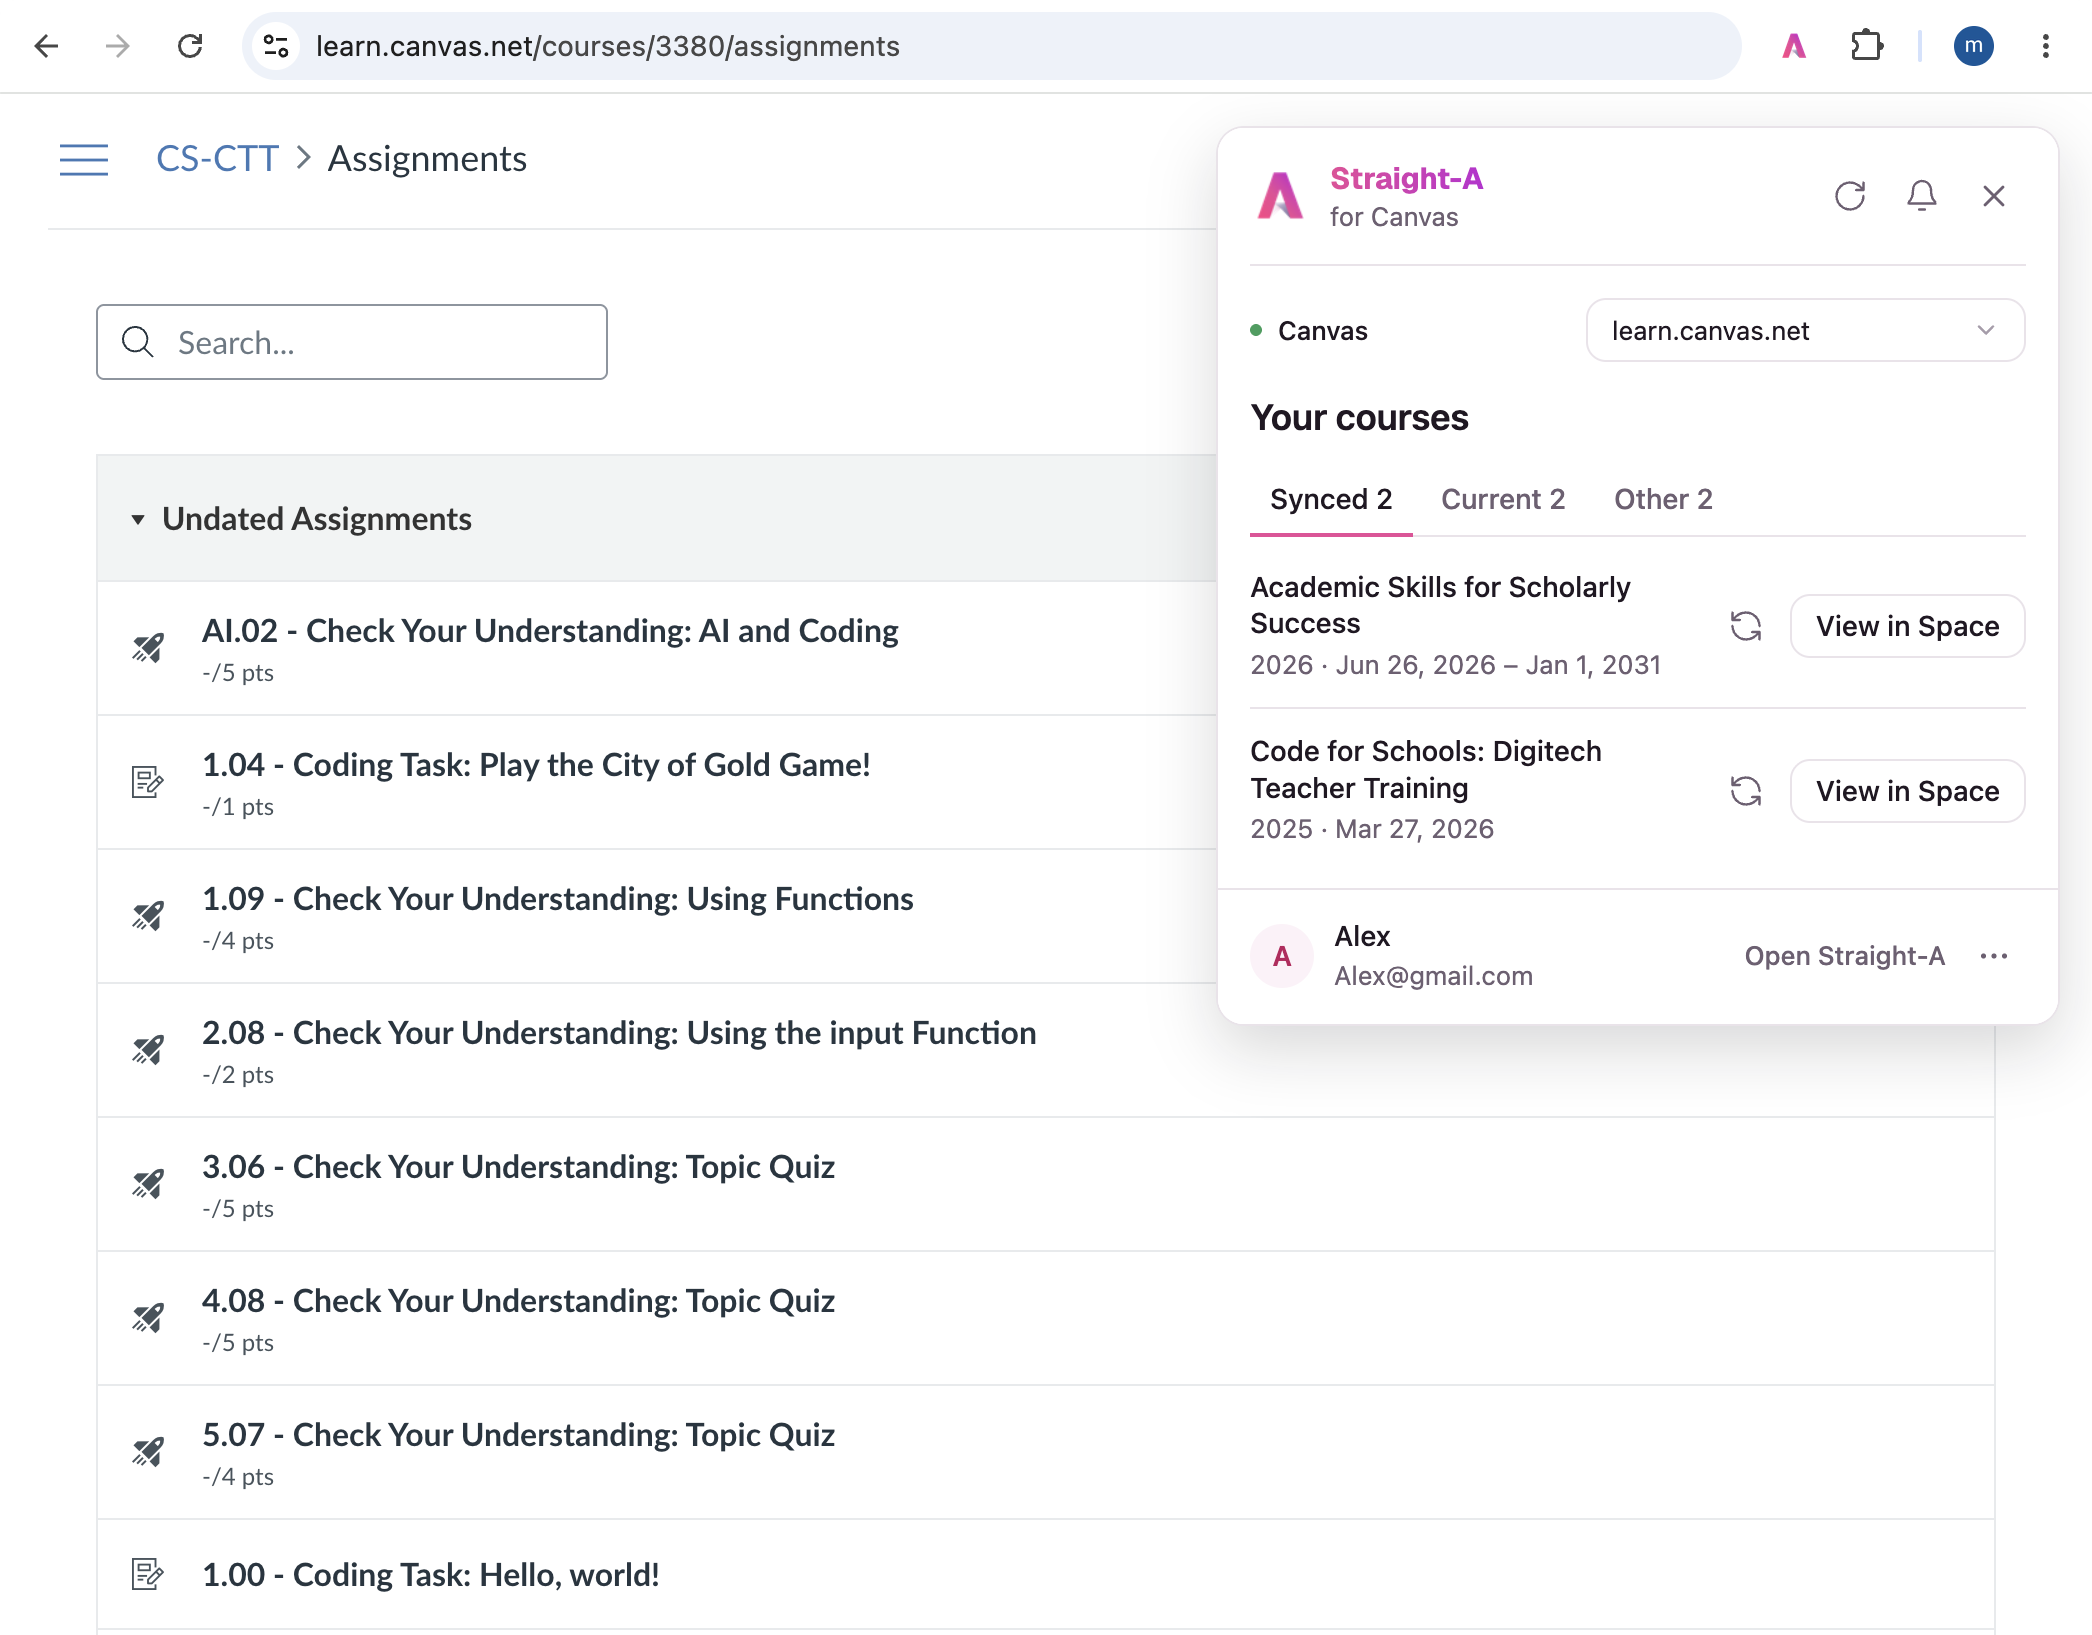The height and width of the screenshot is (1635, 2092).
Task: Collapse the Undated Assignments group
Action: tap(138, 519)
